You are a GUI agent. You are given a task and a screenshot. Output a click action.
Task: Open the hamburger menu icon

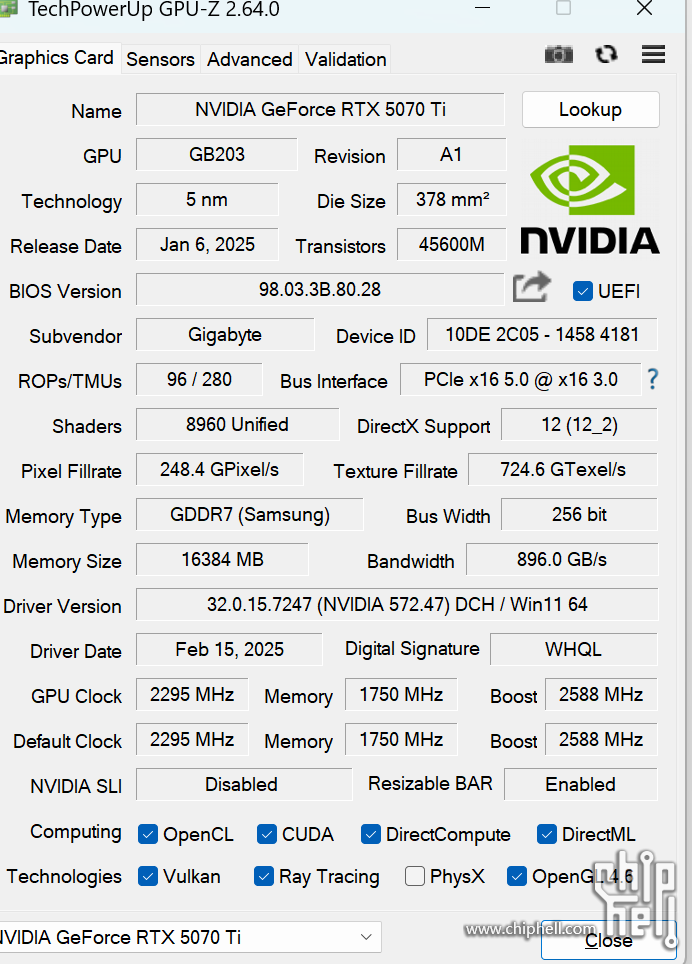point(653,54)
